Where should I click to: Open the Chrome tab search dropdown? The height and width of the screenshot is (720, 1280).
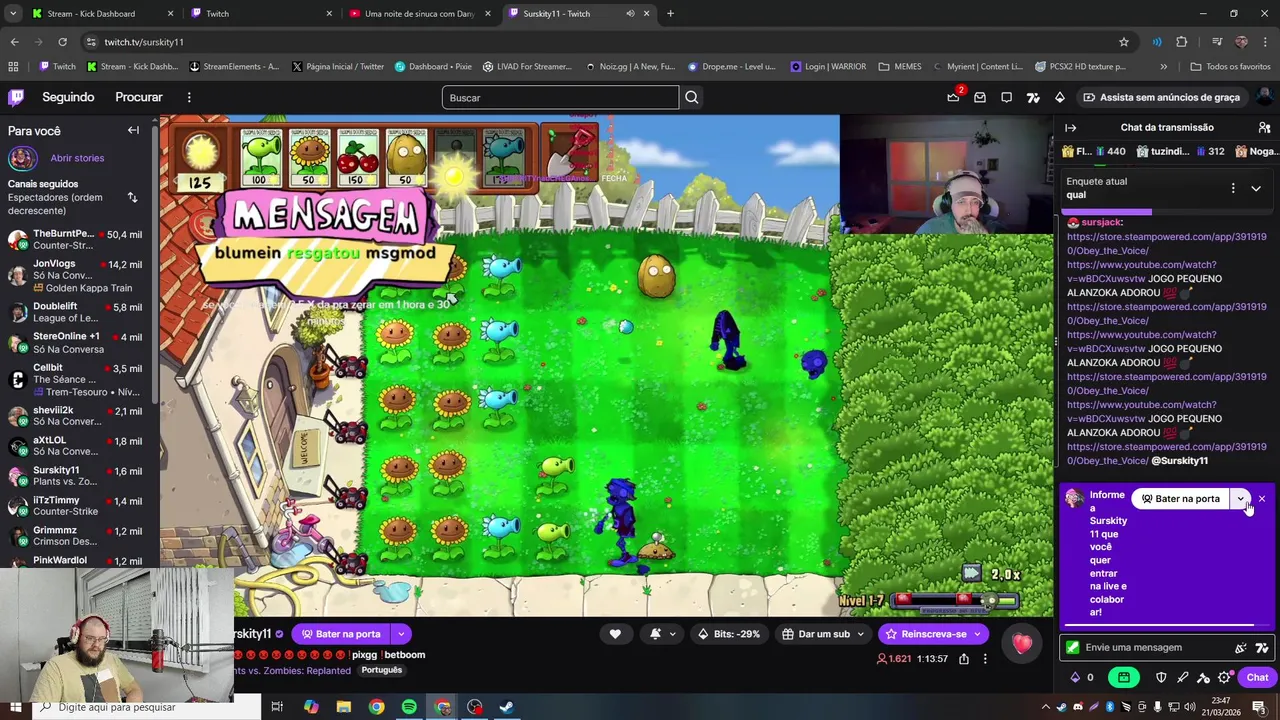coord(13,14)
